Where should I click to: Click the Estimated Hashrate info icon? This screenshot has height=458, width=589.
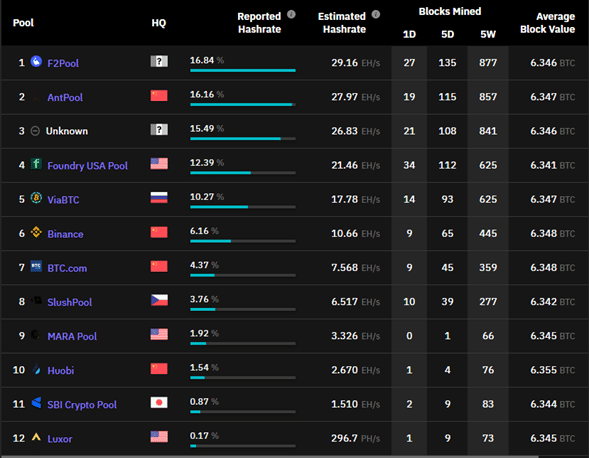(376, 15)
